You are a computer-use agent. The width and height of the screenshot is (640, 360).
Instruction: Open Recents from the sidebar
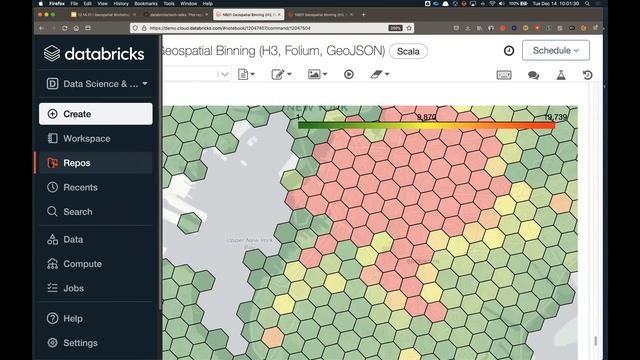(96, 187)
